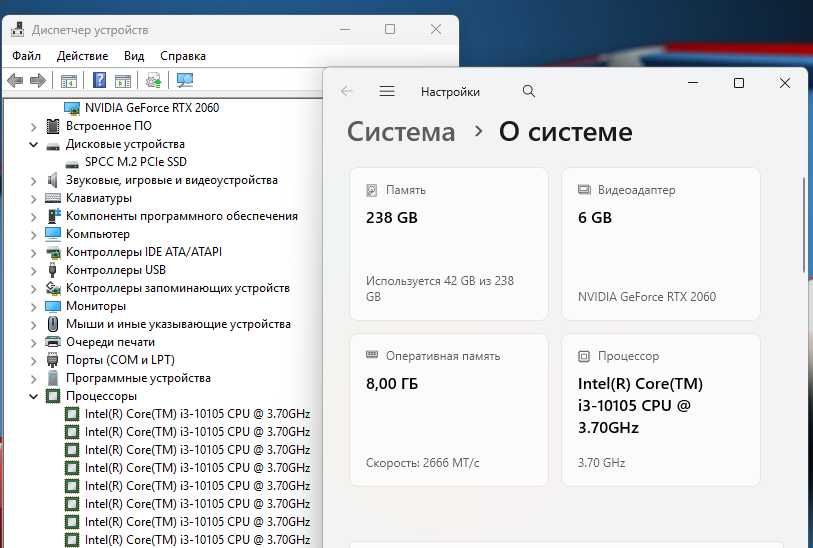Collapse the Процессоры node
The image size is (813, 548).
(34, 397)
